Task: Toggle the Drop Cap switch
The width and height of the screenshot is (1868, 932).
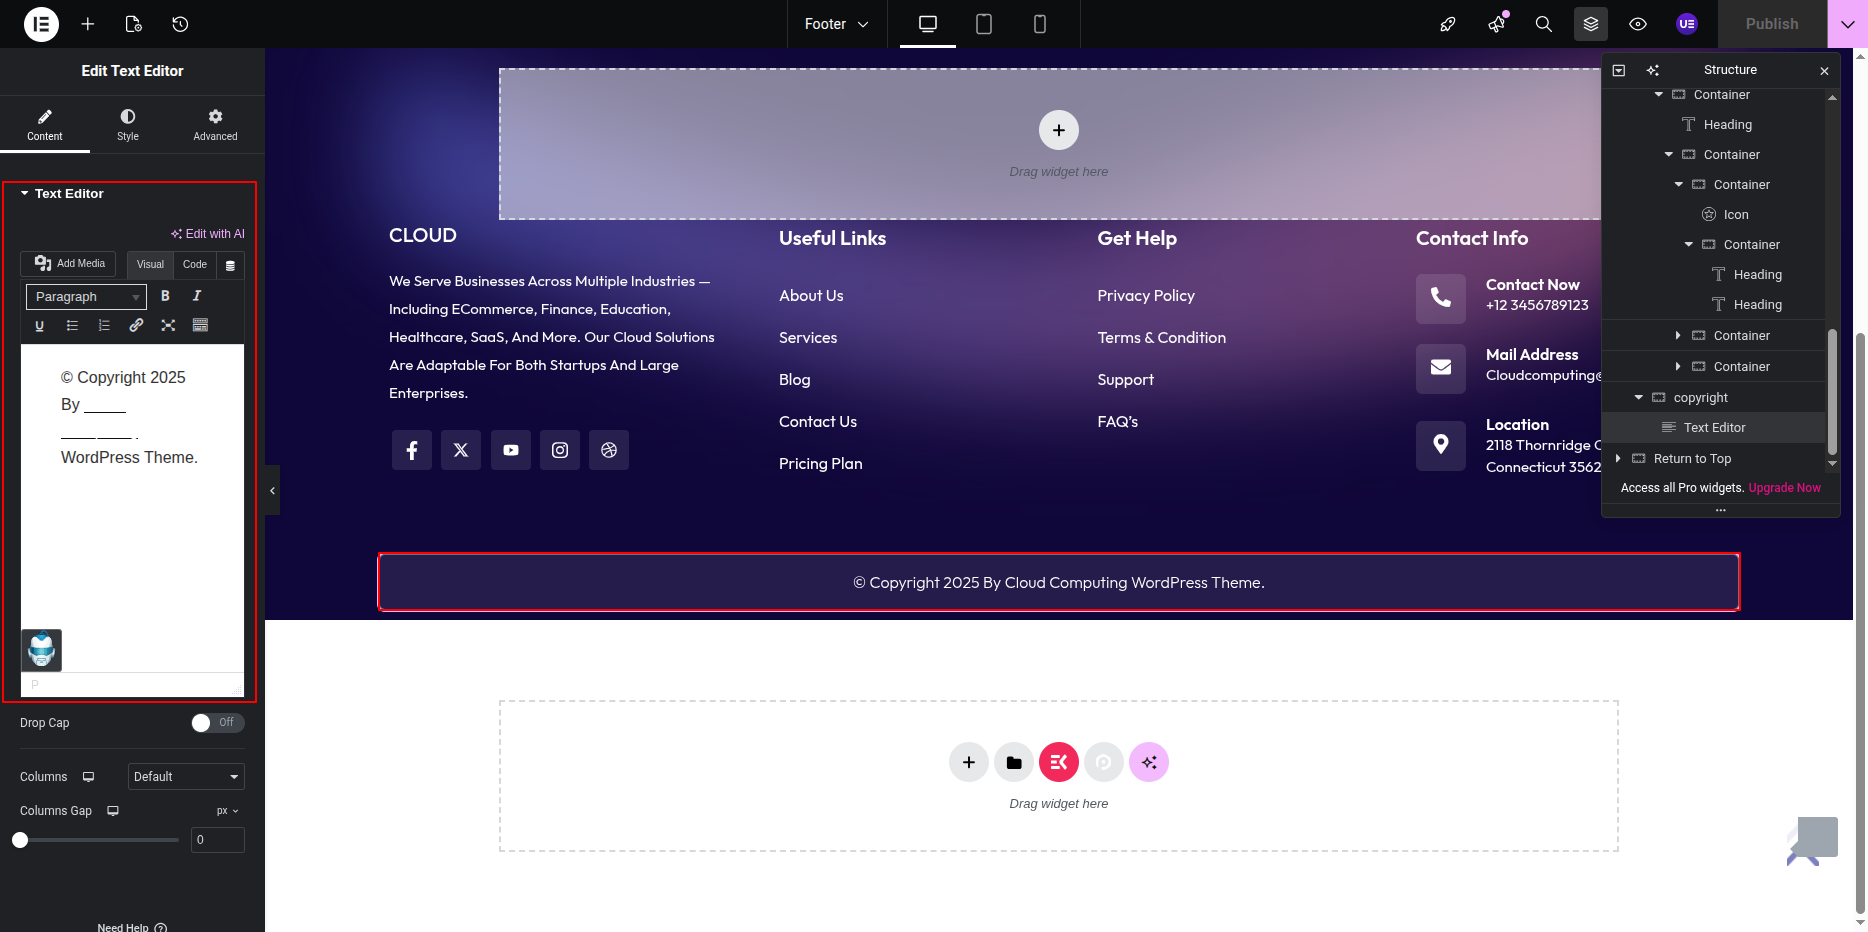Action: pos(217,723)
